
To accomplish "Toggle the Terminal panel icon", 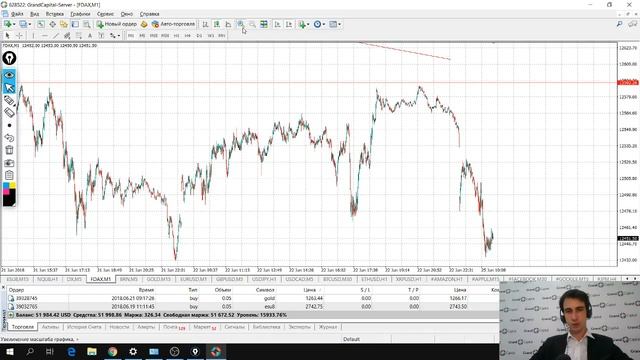I will 75,24.
